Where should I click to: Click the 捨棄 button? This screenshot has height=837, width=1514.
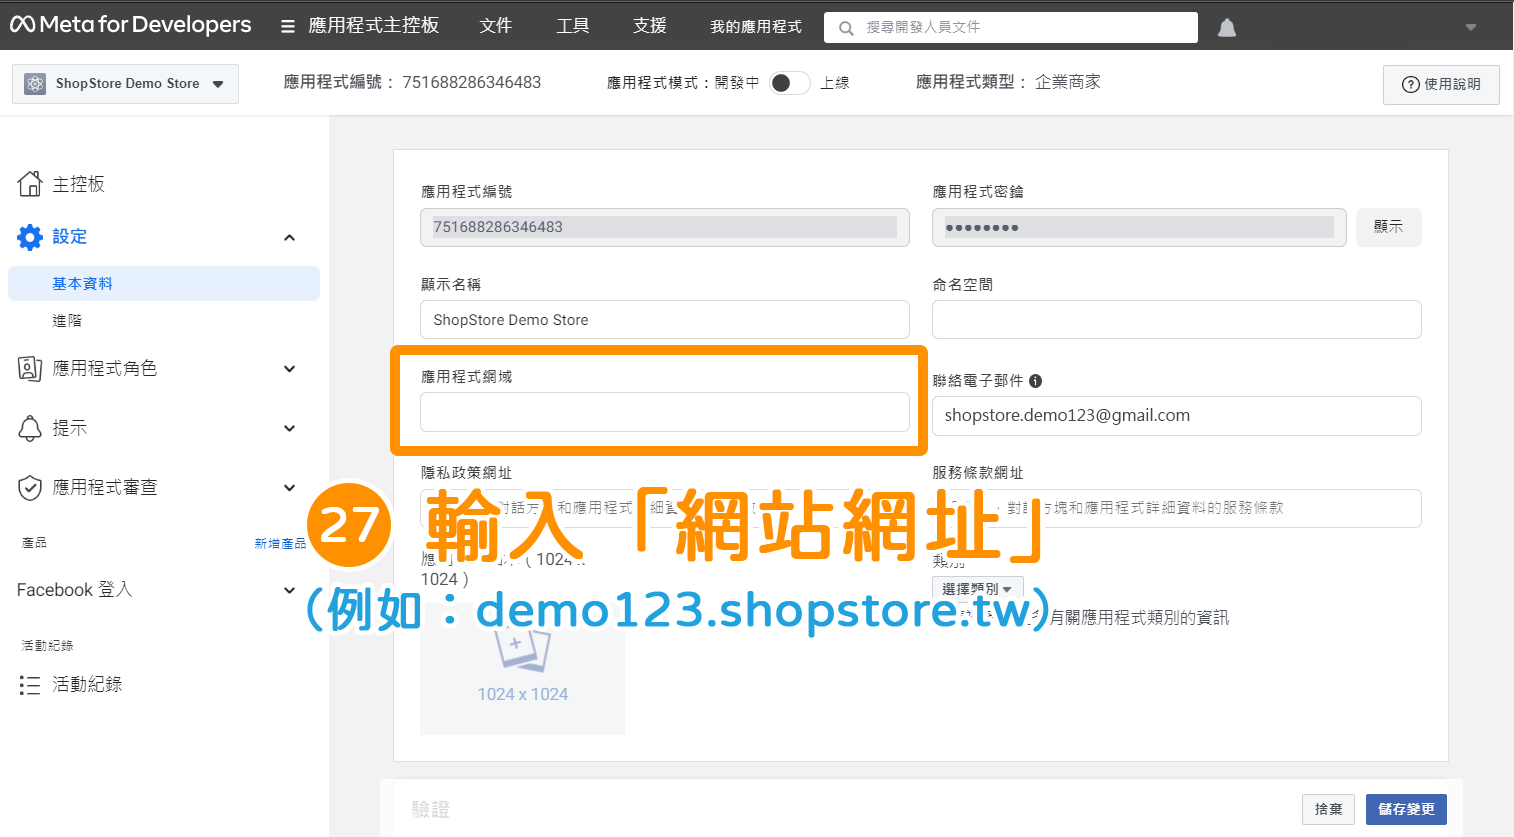(1329, 809)
